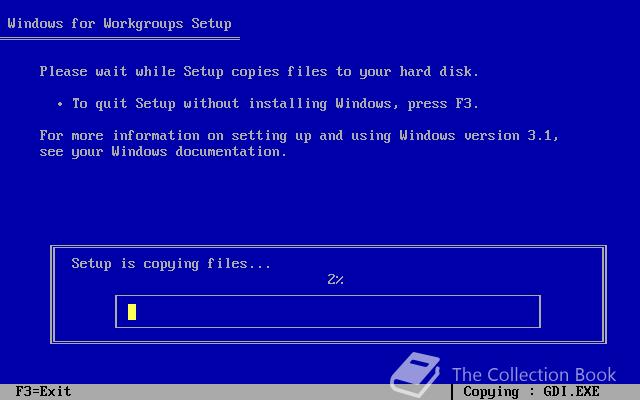Click the yellow progress bar block
This screenshot has height=400, width=640.
132,312
